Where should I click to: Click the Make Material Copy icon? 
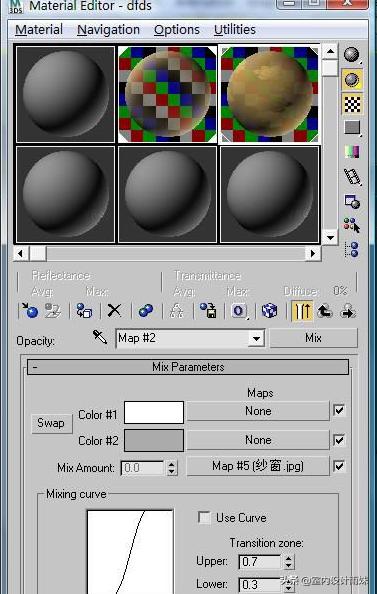pyautogui.click(x=145, y=311)
